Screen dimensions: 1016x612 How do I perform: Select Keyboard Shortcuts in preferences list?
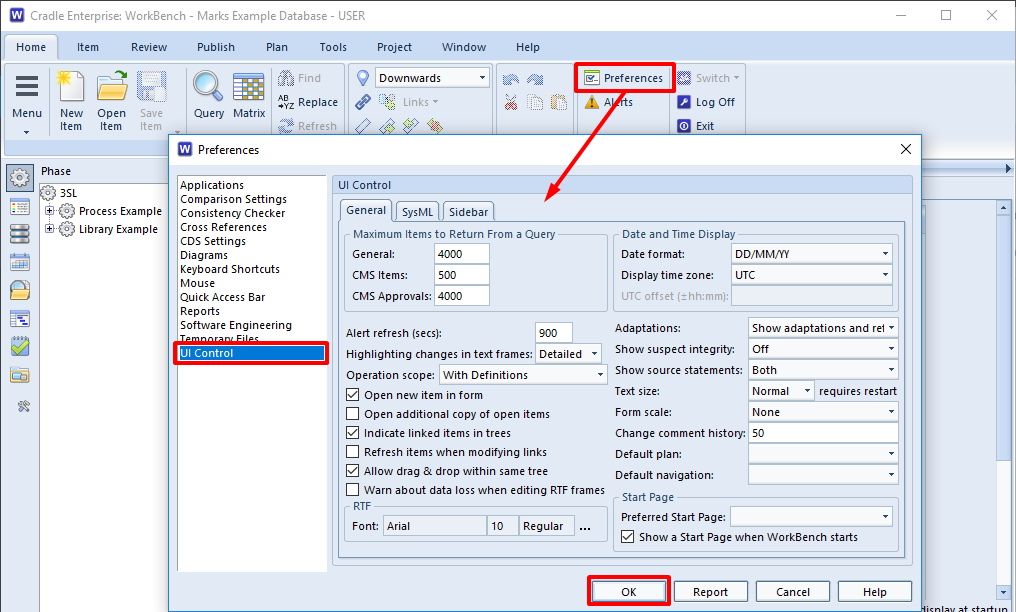pos(230,269)
